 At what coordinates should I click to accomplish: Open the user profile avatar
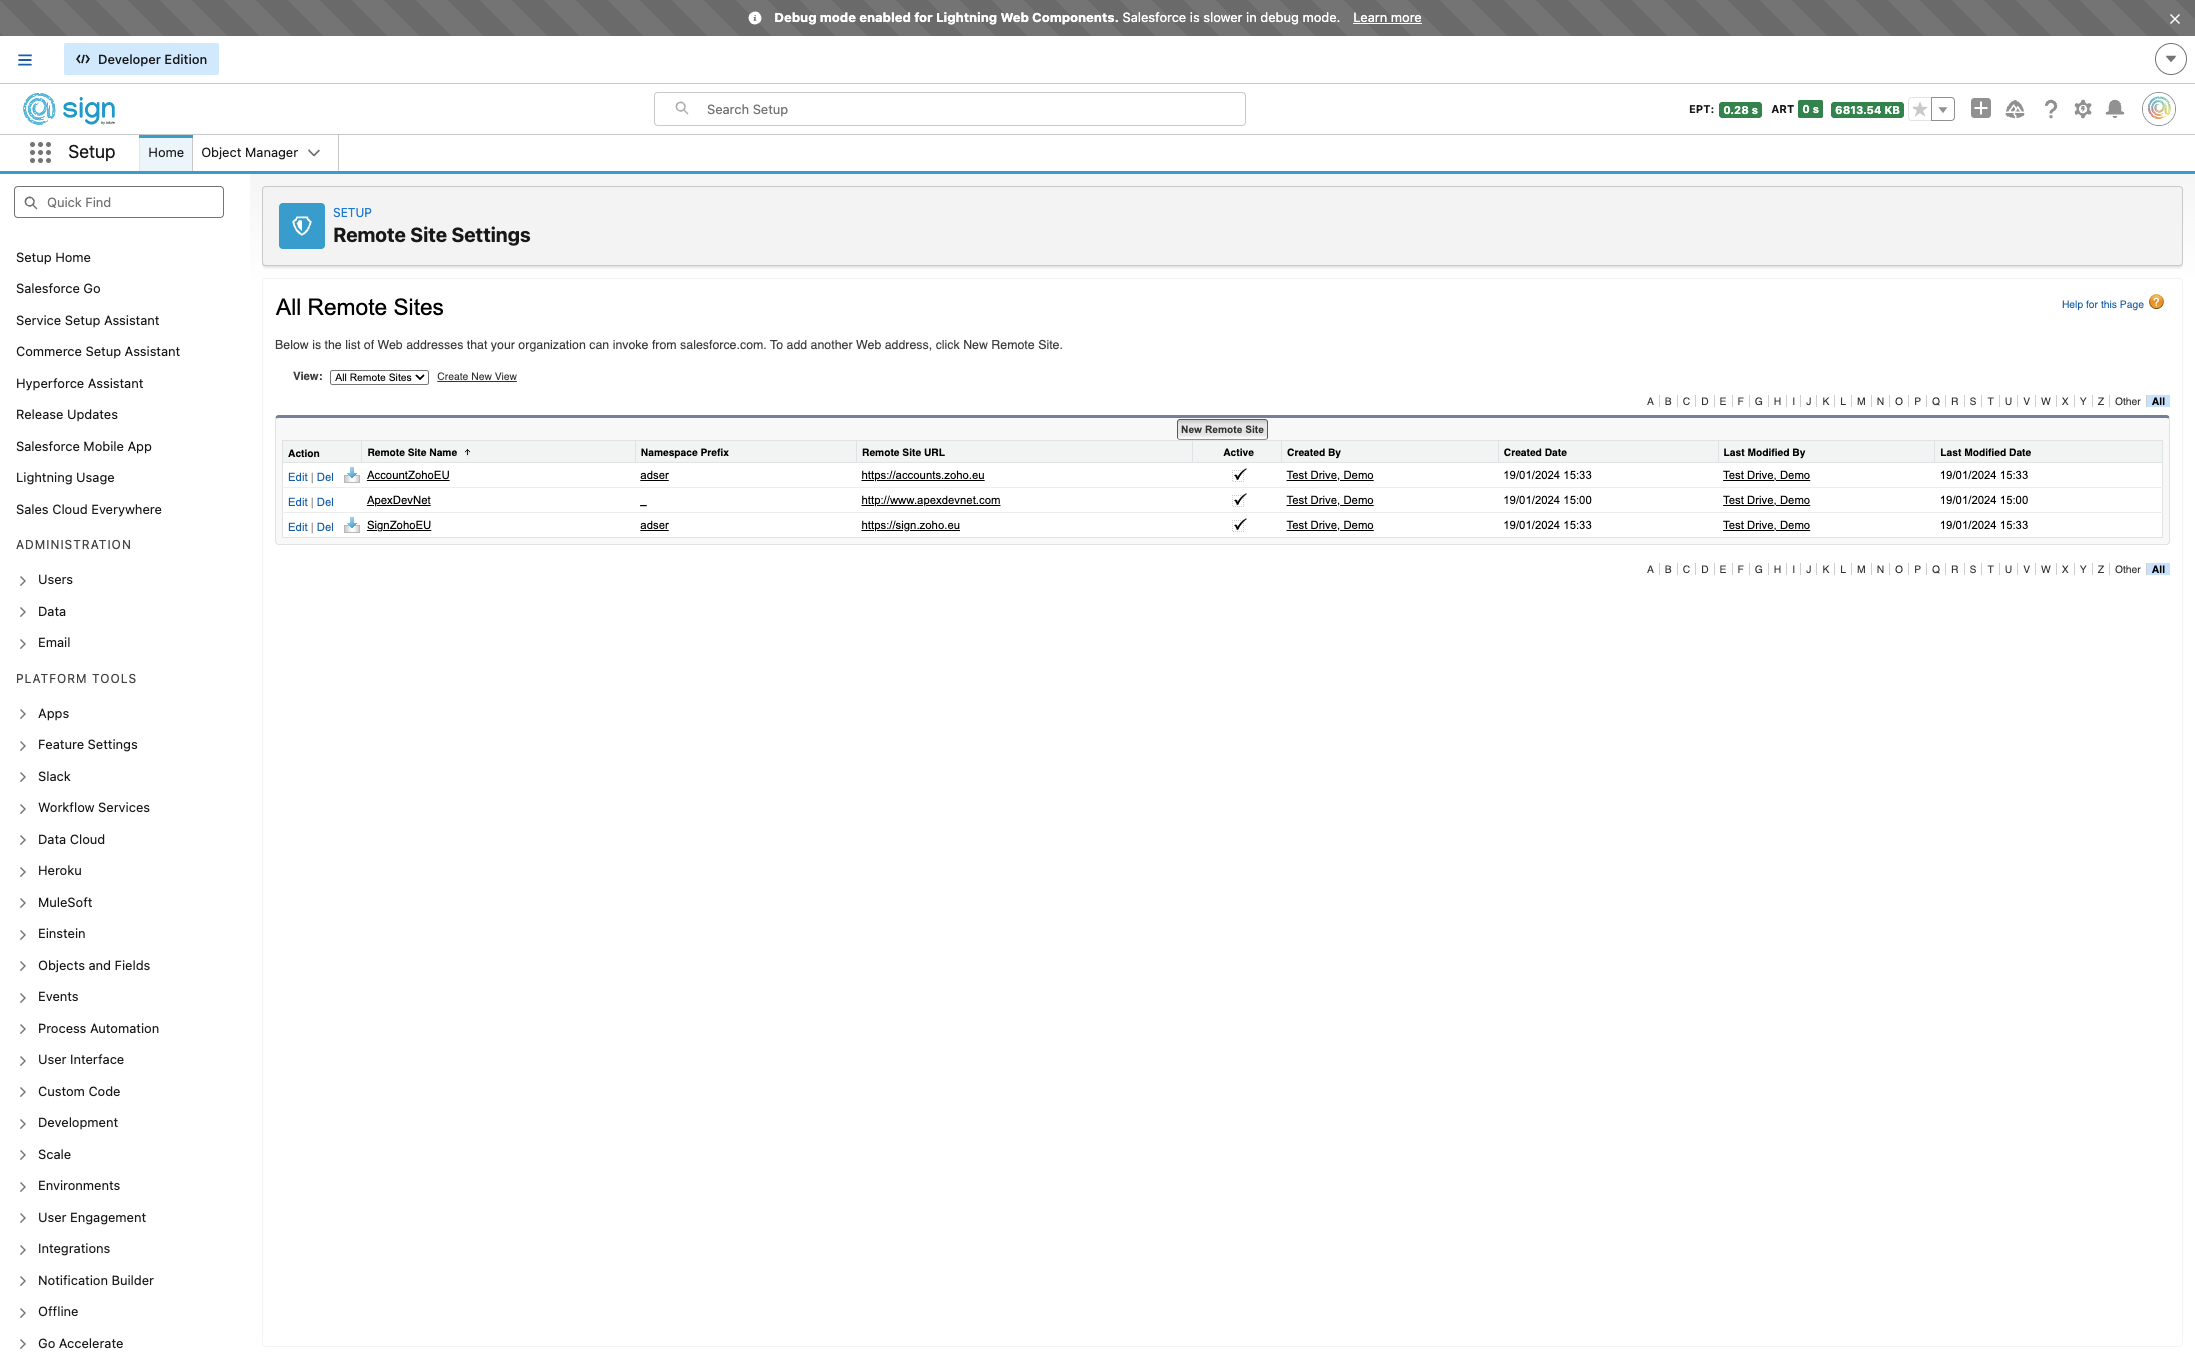coord(2159,109)
